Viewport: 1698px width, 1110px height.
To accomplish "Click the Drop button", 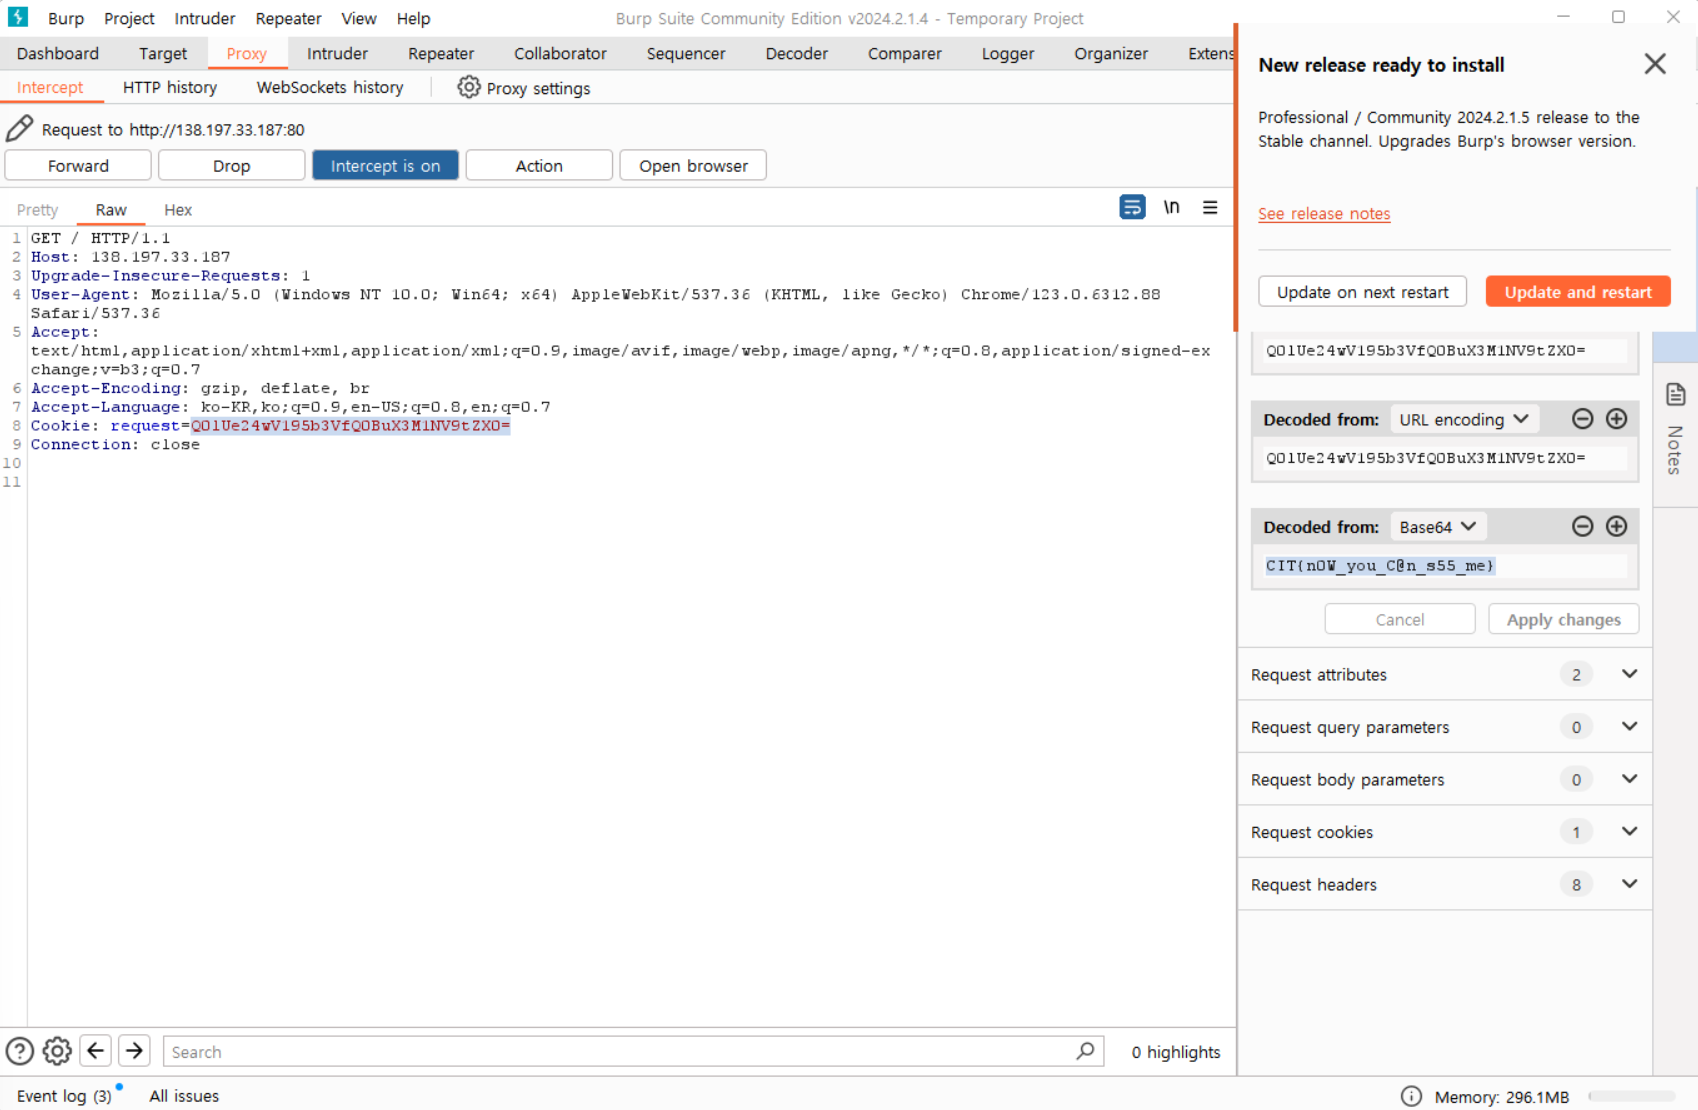I will 231,165.
